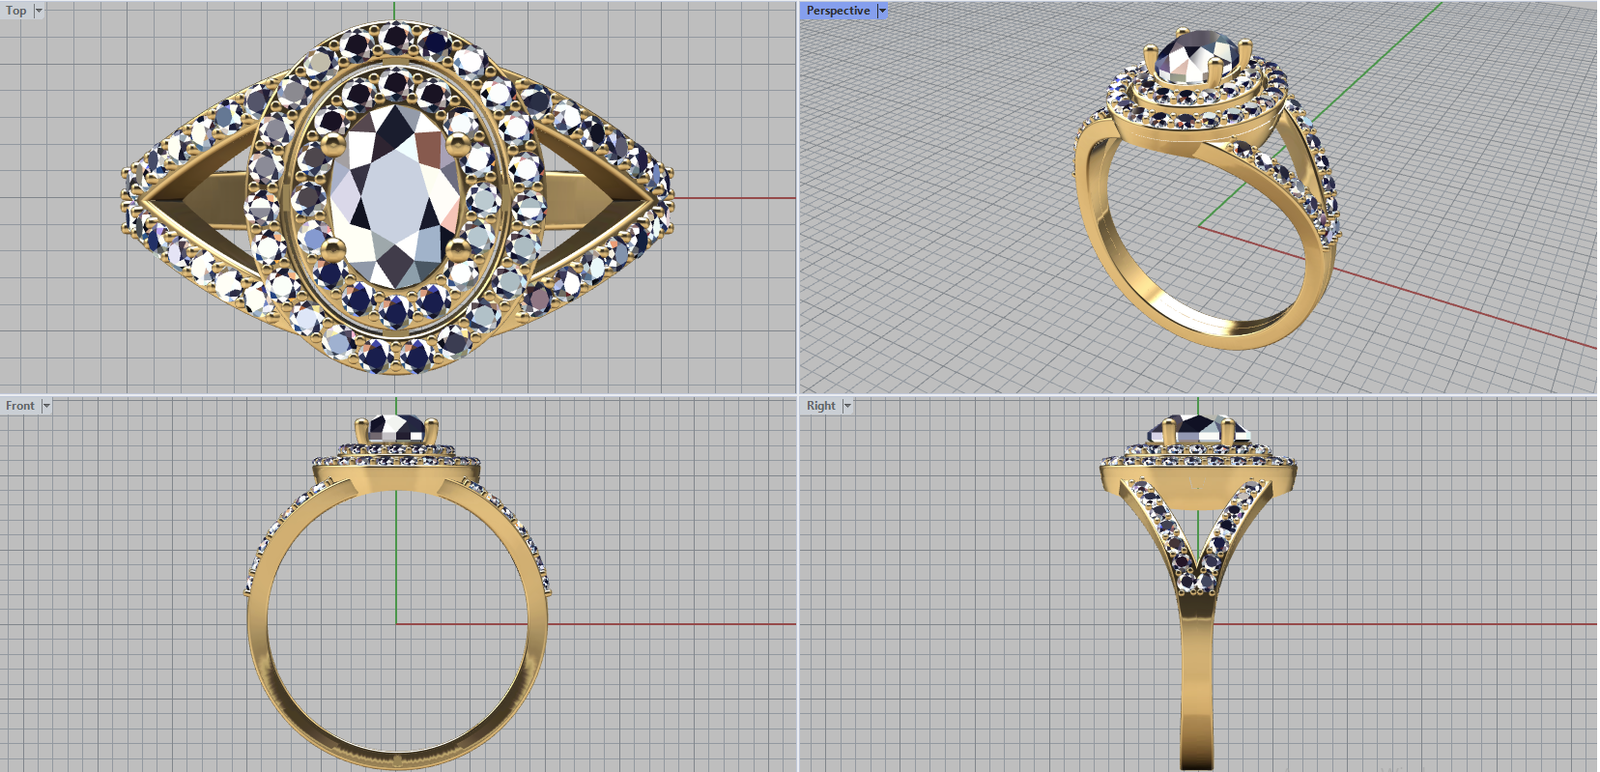Expand the Right viewport menu arrow
Screen dimensions: 1600x772
[x=847, y=406]
